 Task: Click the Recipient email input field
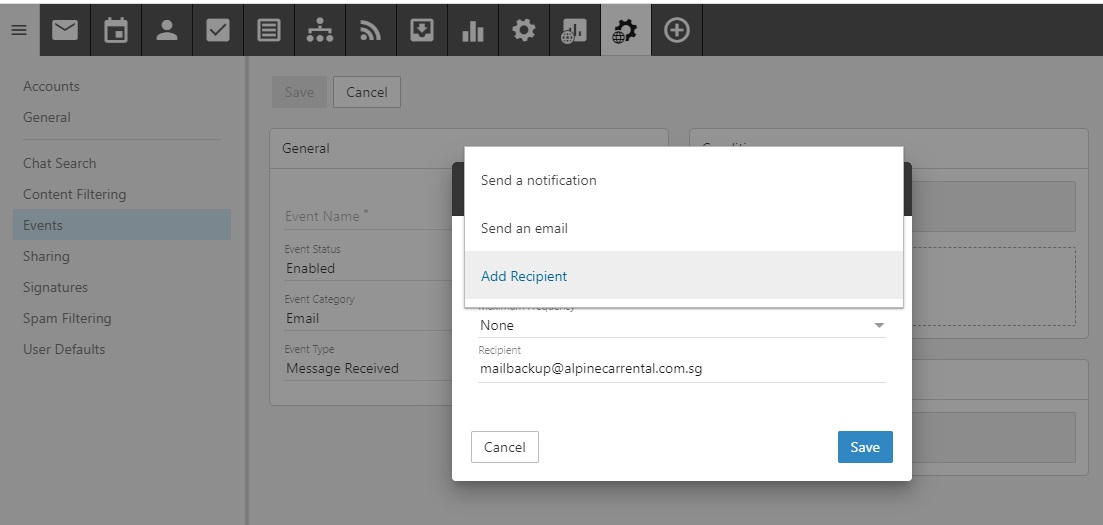click(681, 369)
